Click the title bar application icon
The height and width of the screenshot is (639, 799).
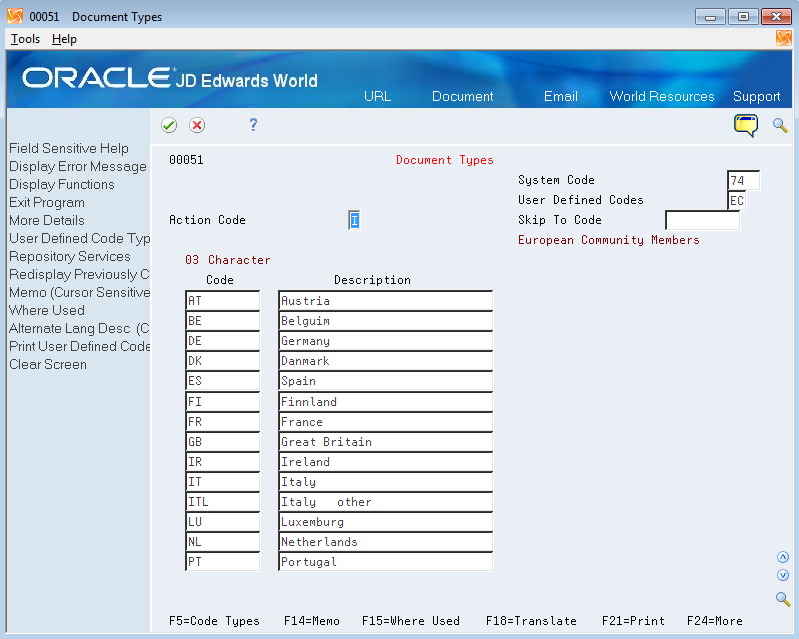15,16
